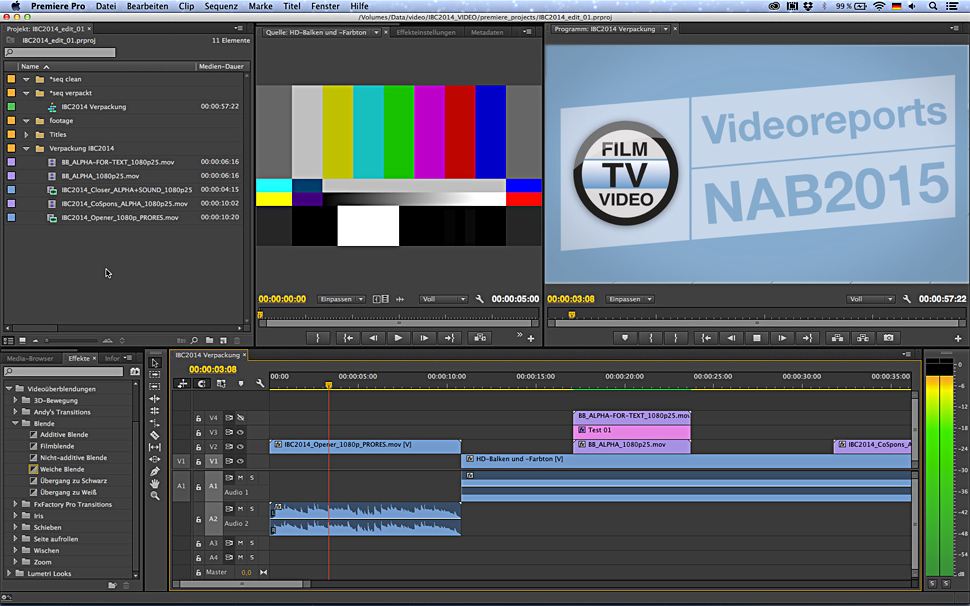Mute audio track A1
The height and width of the screenshot is (606, 970).
(x=240, y=478)
